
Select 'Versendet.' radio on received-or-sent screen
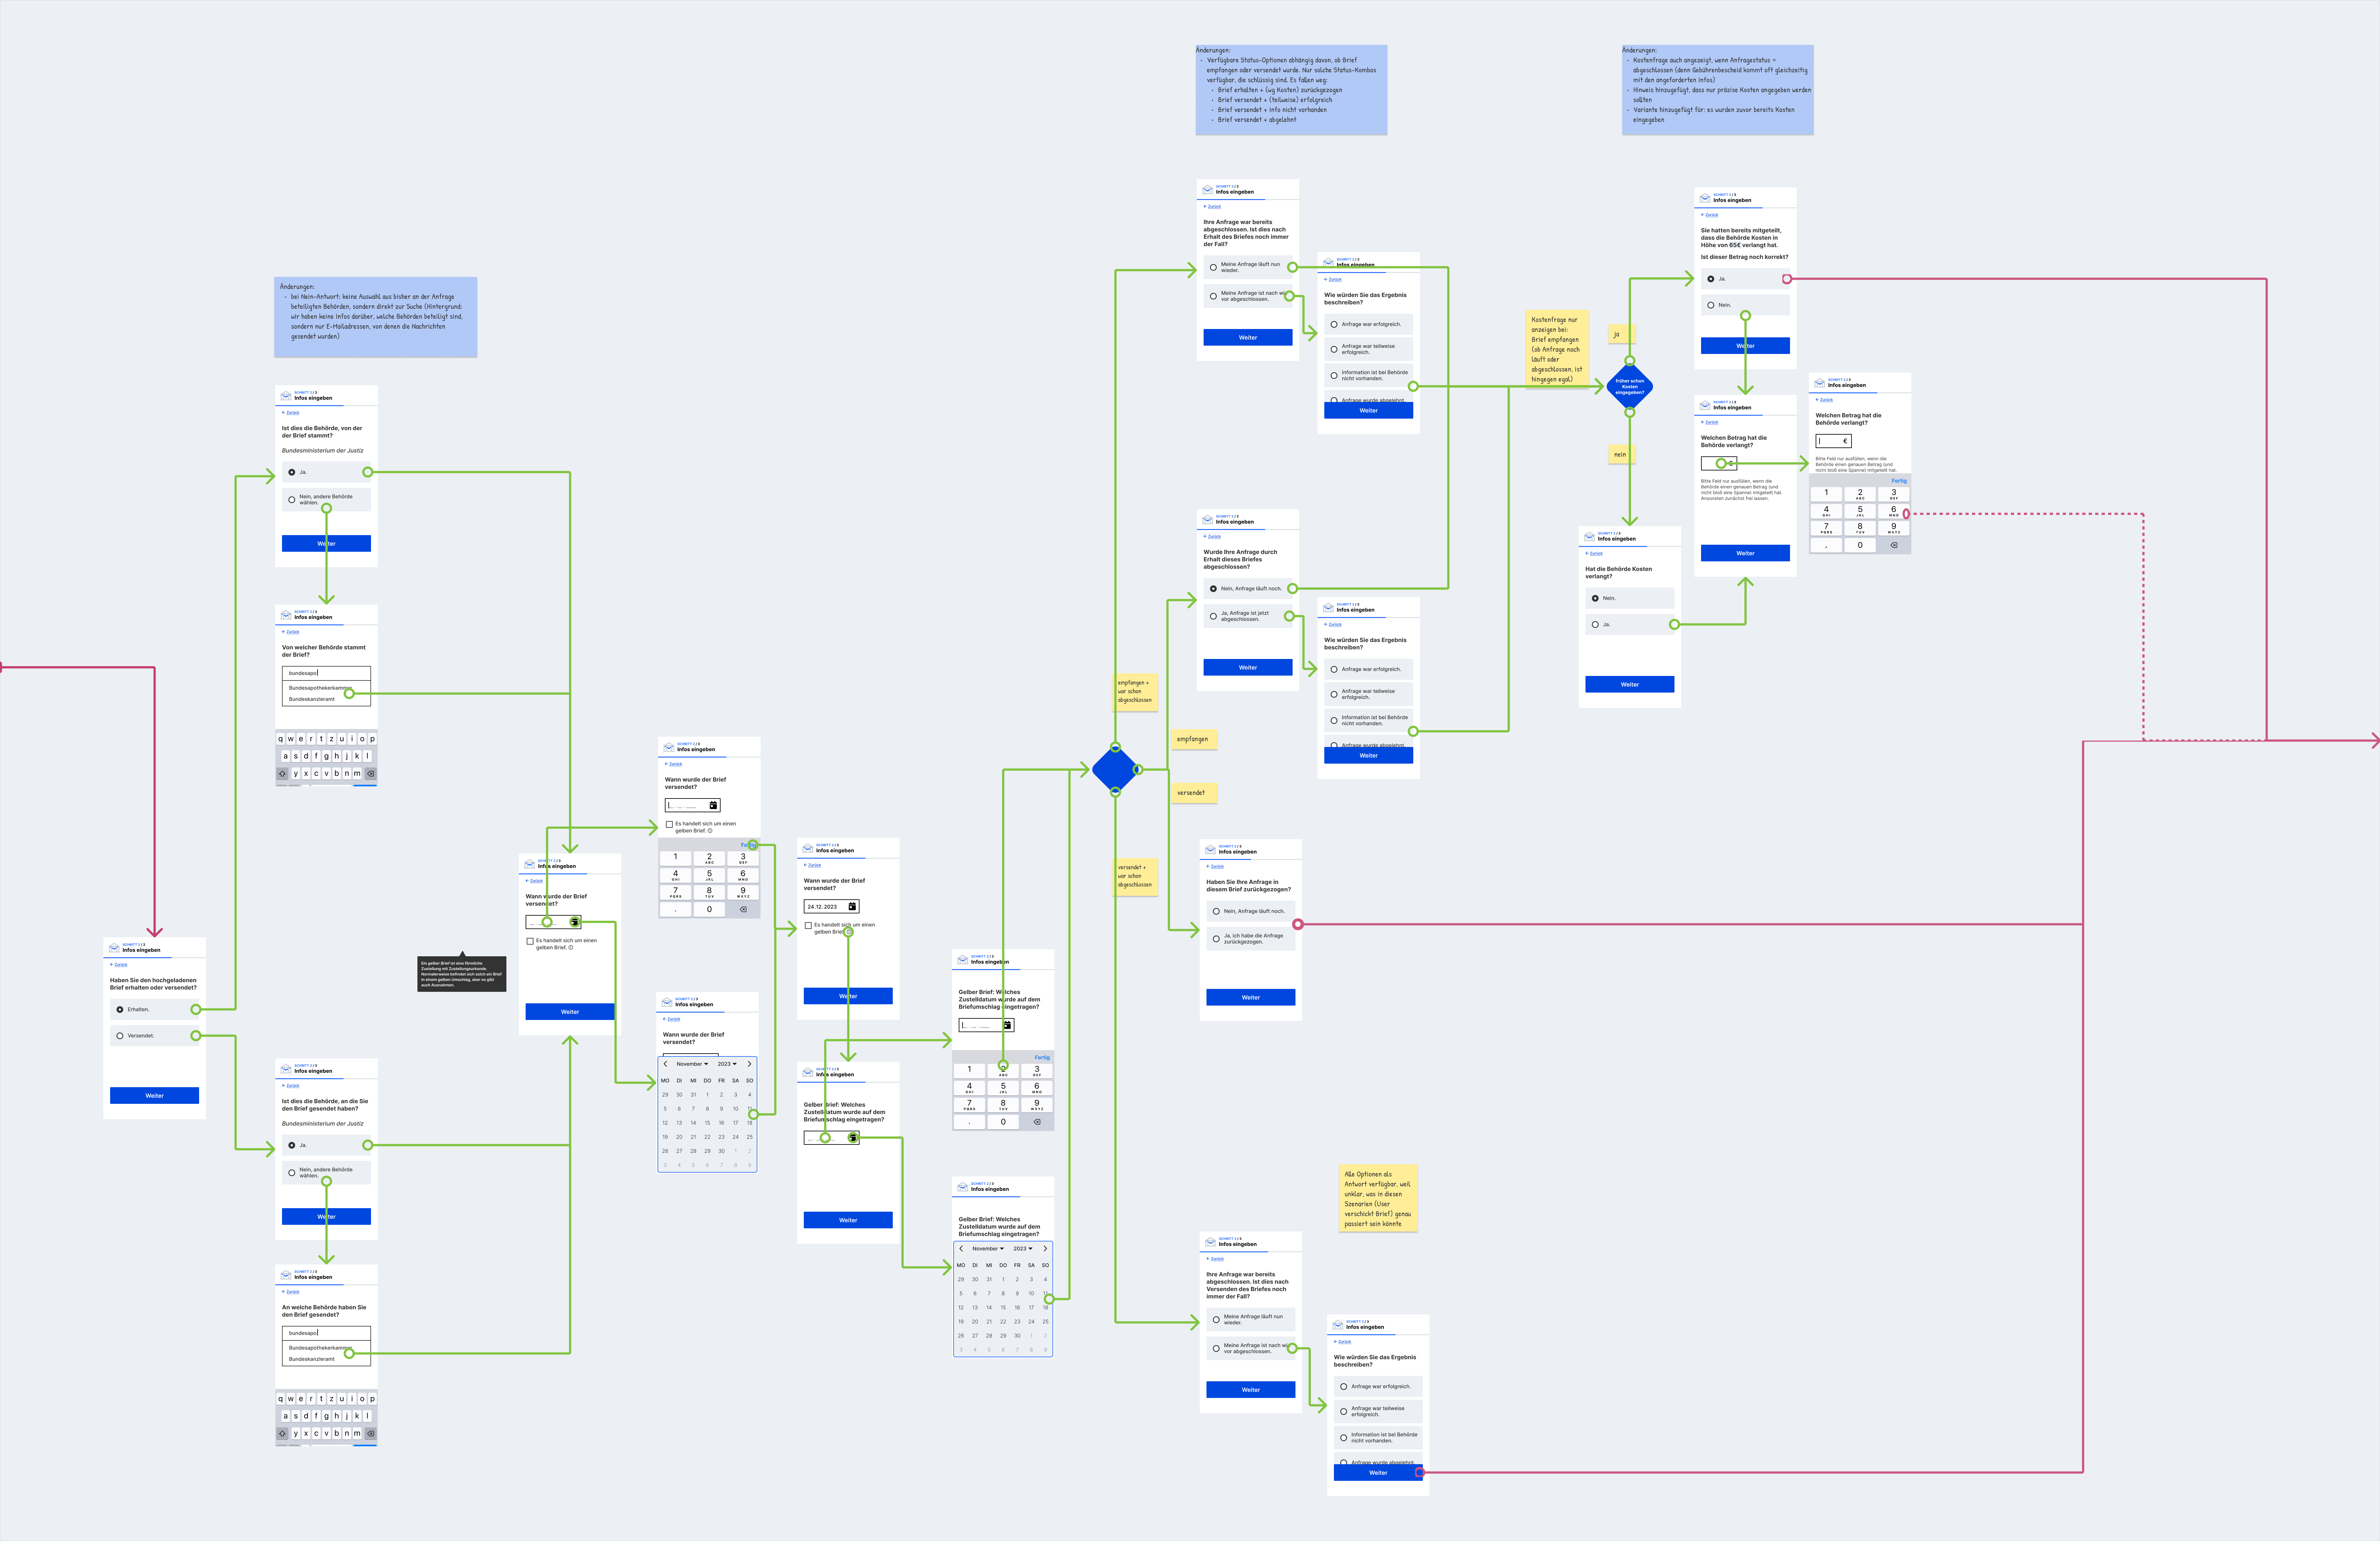pyautogui.click(x=120, y=1036)
